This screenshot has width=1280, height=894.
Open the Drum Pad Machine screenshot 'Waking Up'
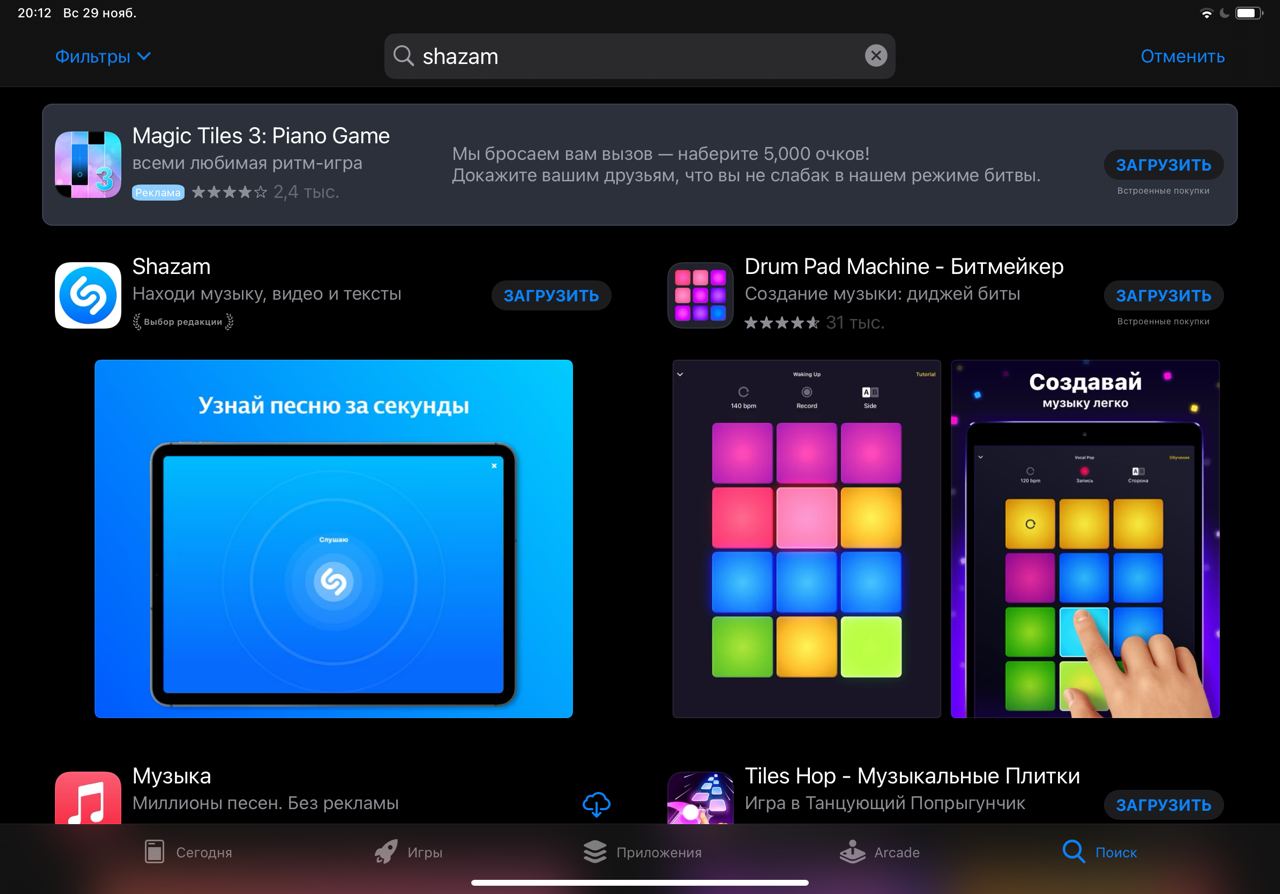(807, 539)
